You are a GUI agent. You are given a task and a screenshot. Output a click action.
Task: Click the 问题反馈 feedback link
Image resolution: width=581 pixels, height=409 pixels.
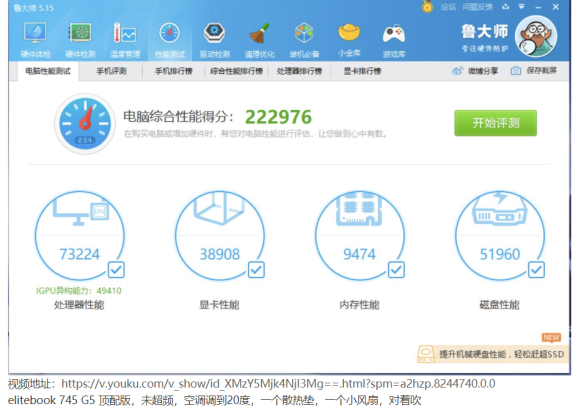(478, 7)
